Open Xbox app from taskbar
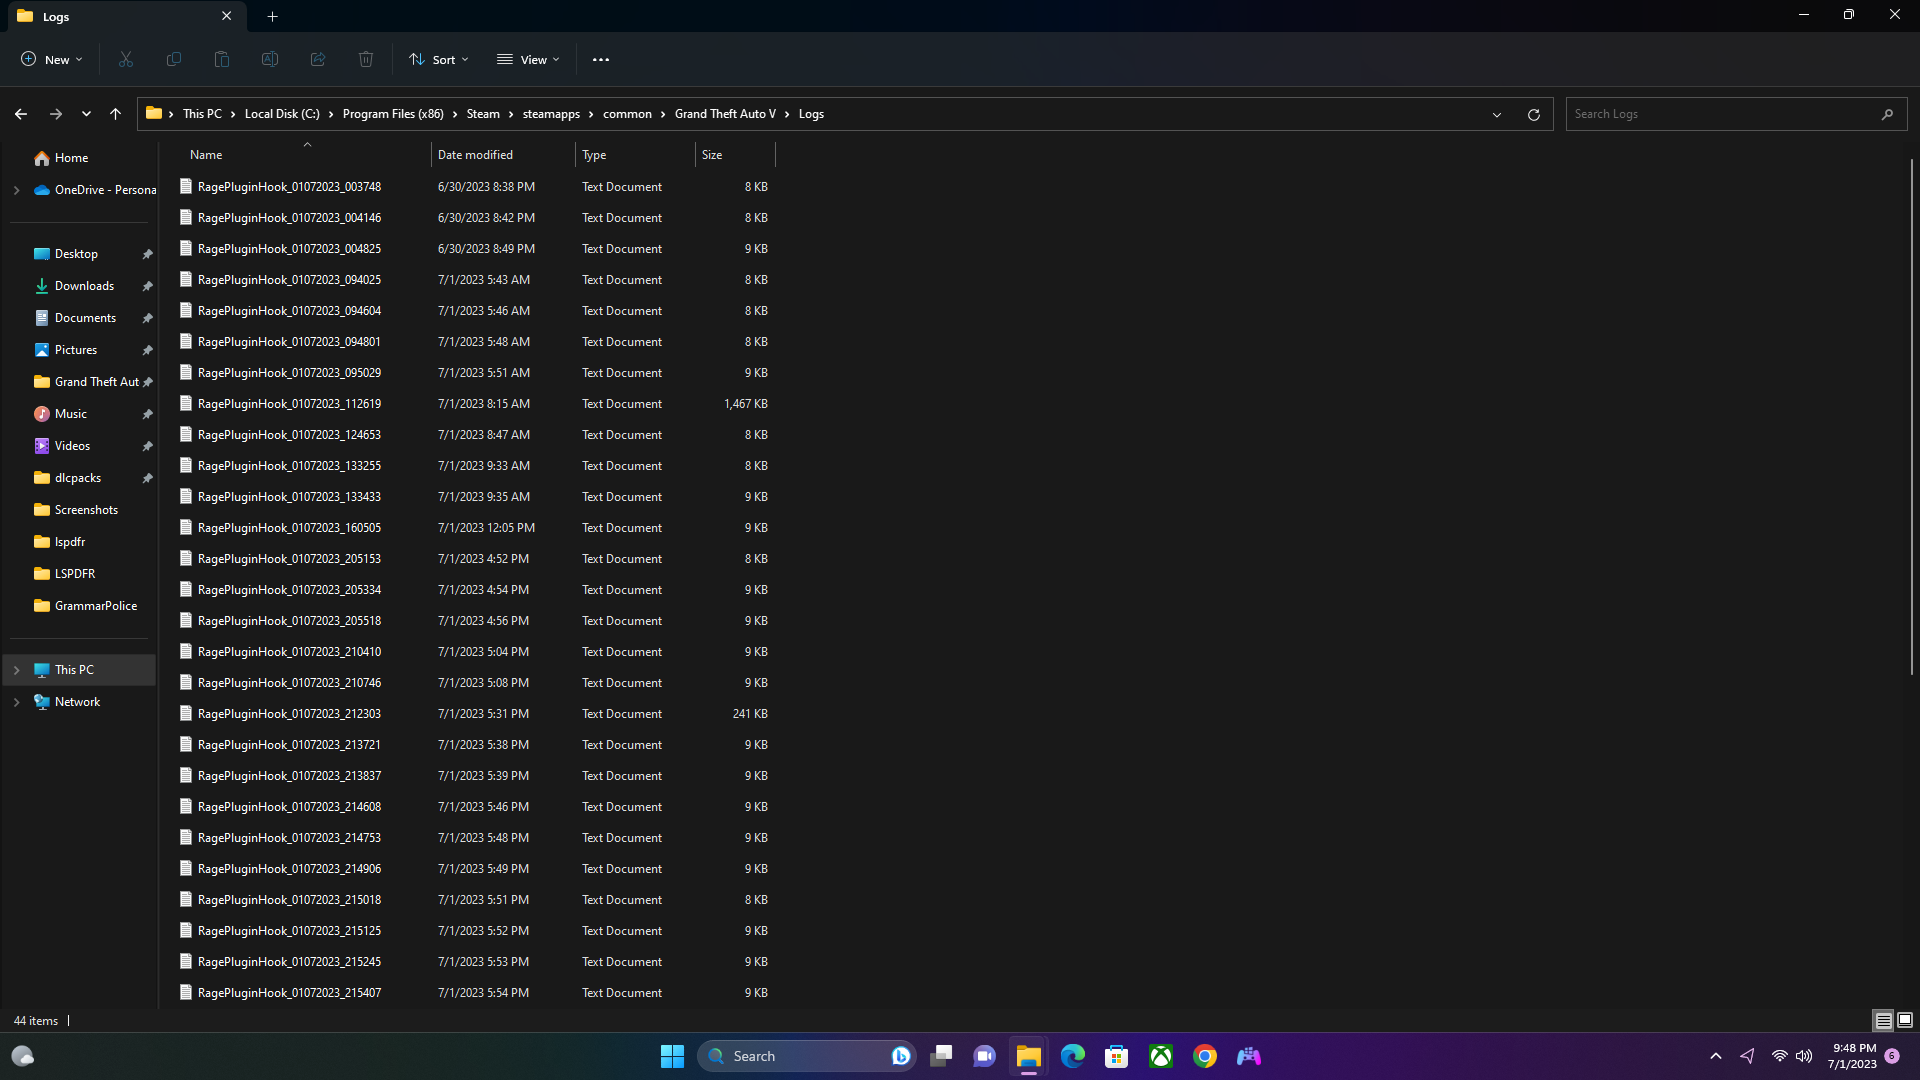Screen dimensions: 1920x1080 [x=1160, y=1056]
